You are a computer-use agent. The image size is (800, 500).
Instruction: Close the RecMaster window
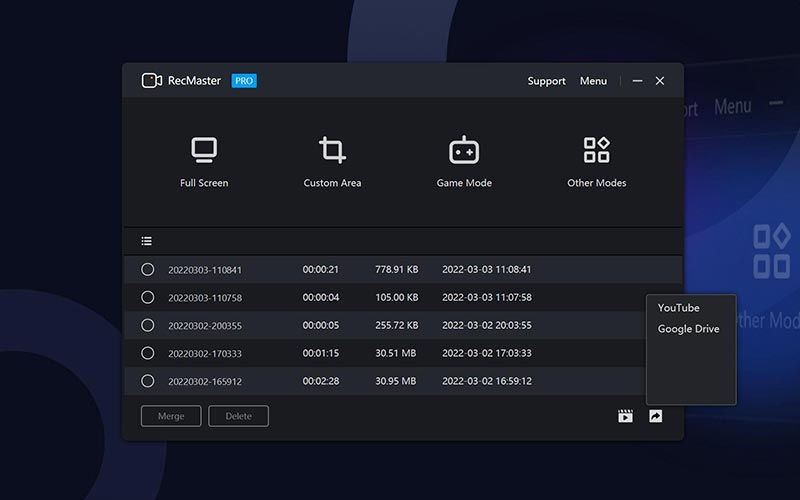coord(660,81)
